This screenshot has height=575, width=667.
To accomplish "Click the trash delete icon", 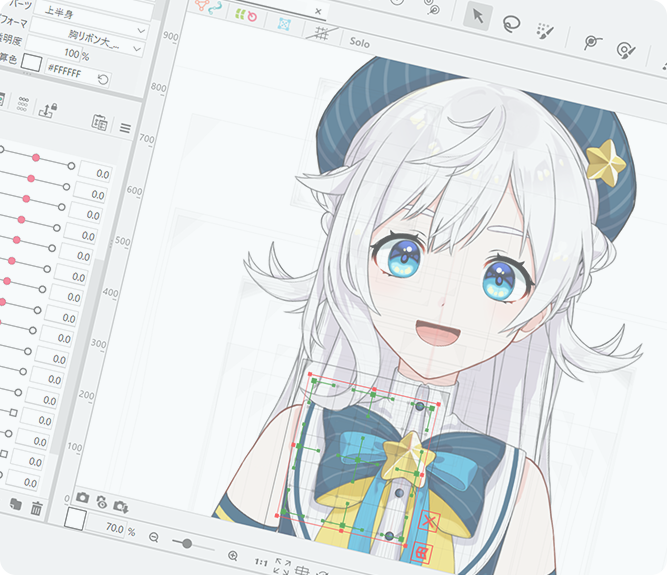I will click(36, 508).
